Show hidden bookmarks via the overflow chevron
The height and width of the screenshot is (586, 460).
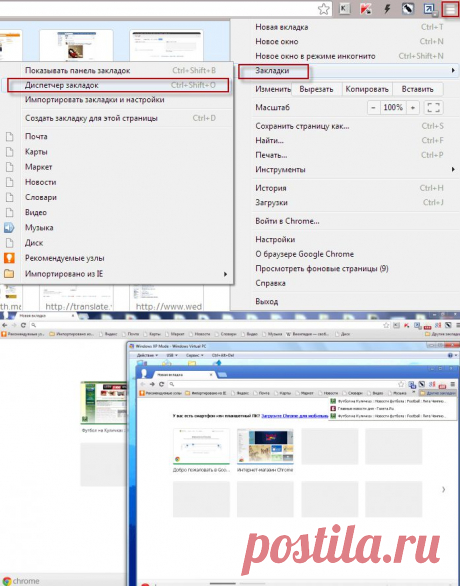pyautogui.click(x=413, y=393)
